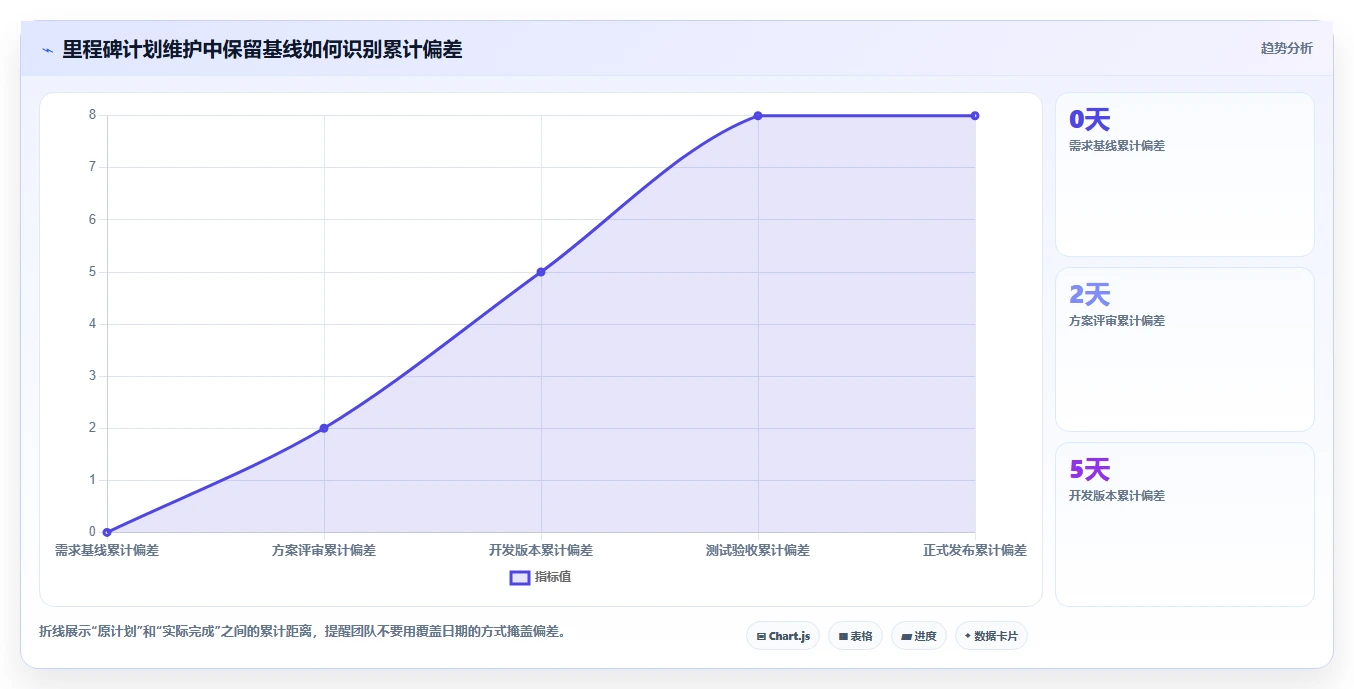Click data point at 开发版本累计偏差
This screenshot has width=1354, height=689.
pos(541,272)
